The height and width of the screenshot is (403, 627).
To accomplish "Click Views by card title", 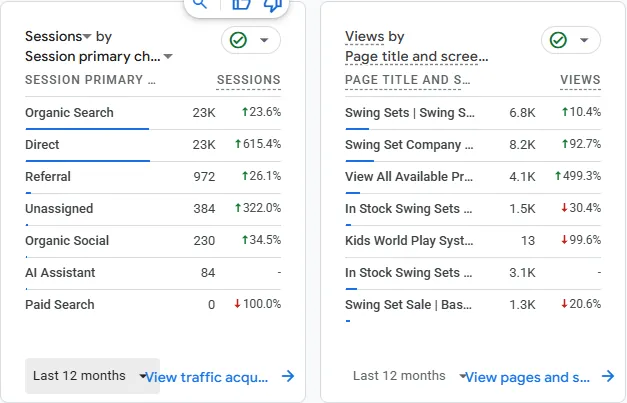I will (x=375, y=36).
